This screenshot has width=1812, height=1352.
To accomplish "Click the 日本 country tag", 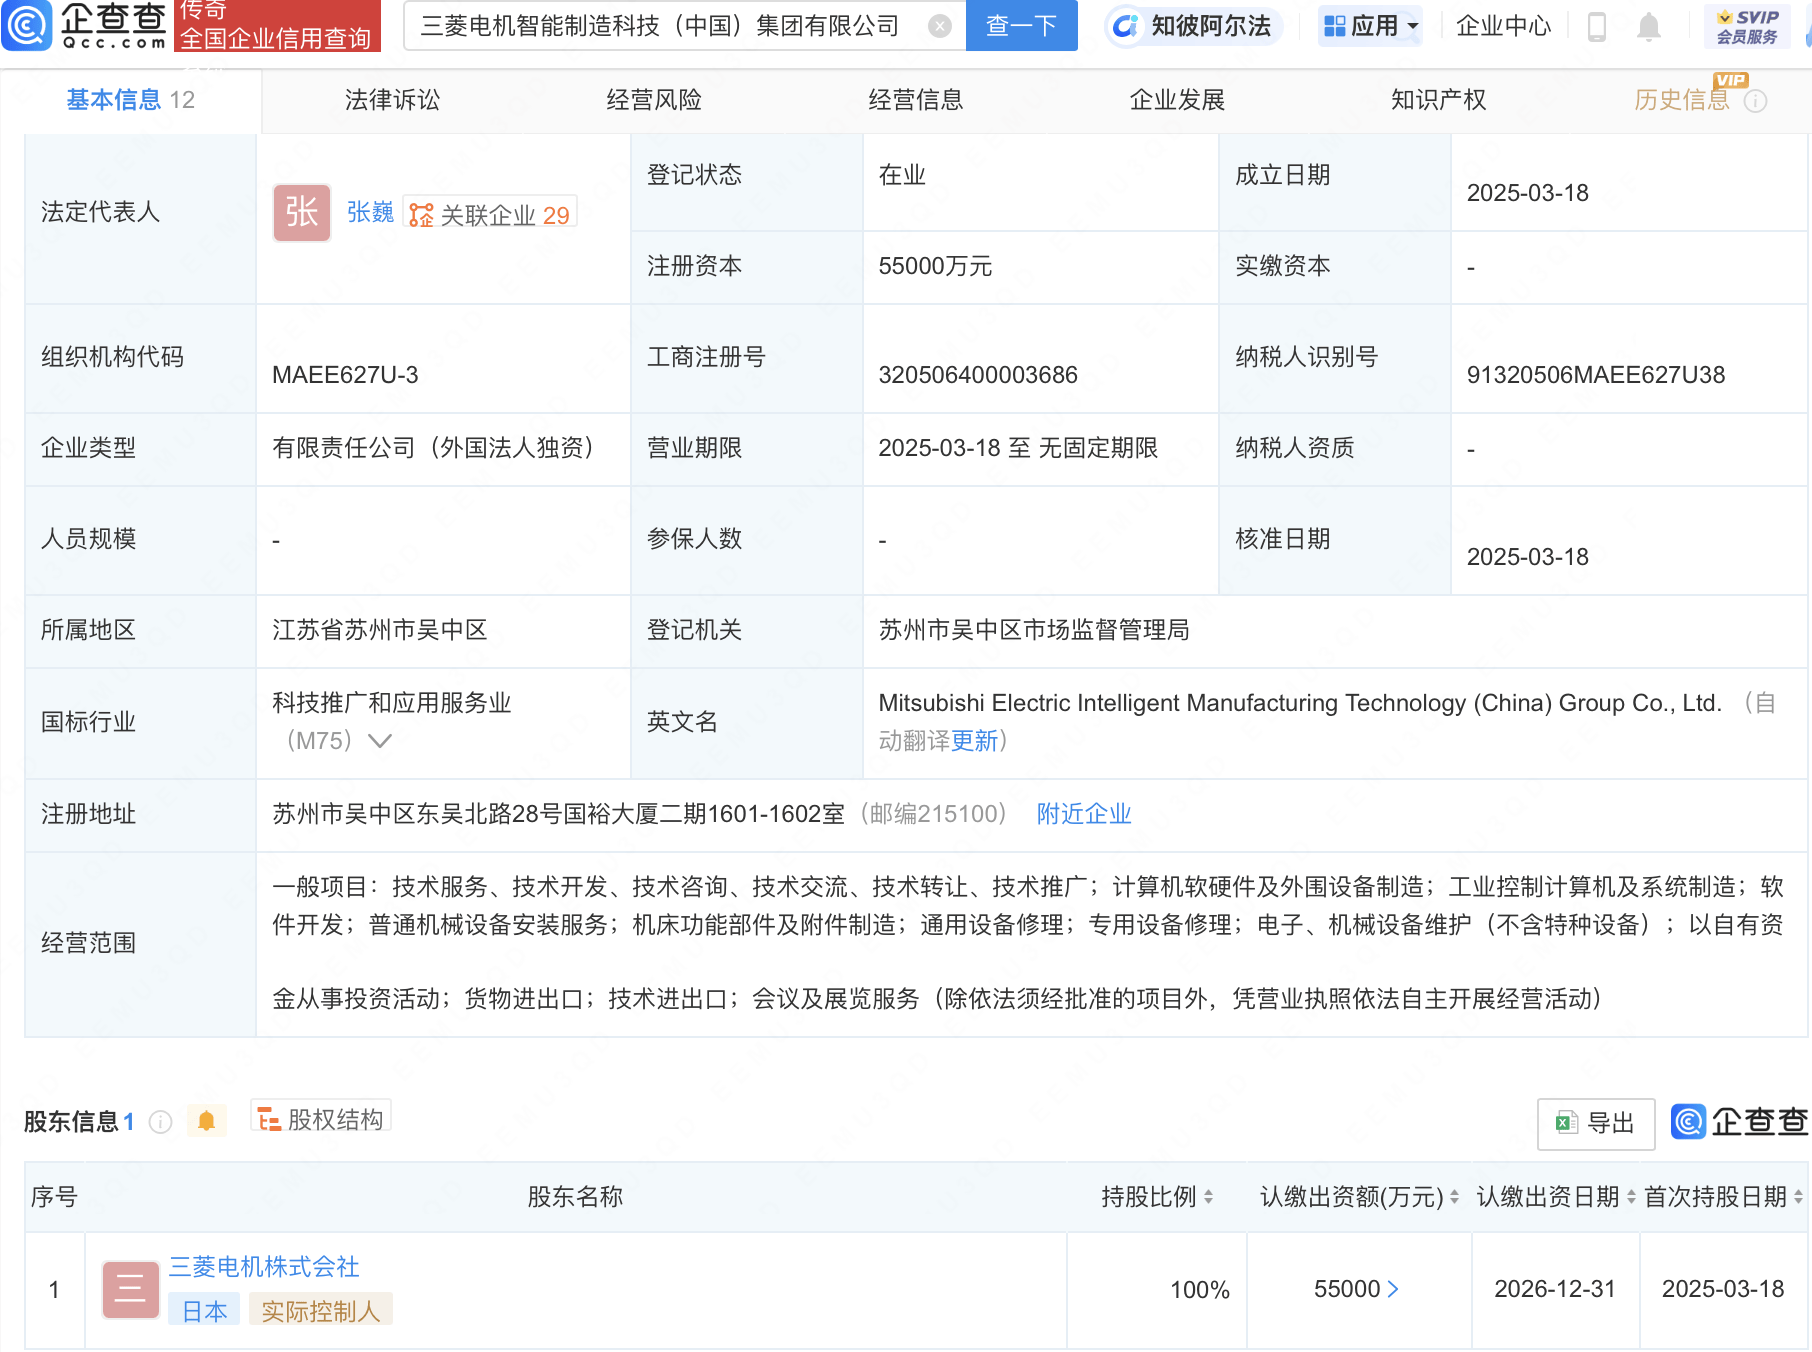I will pyautogui.click(x=204, y=1311).
